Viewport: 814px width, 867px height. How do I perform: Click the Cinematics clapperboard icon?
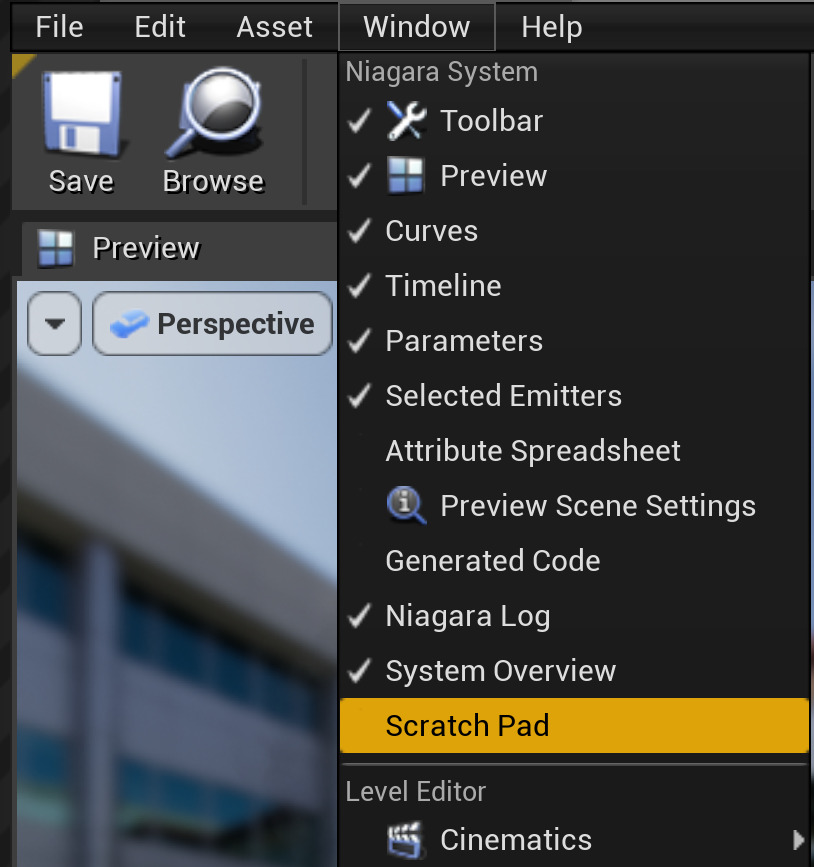click(406, 840)
